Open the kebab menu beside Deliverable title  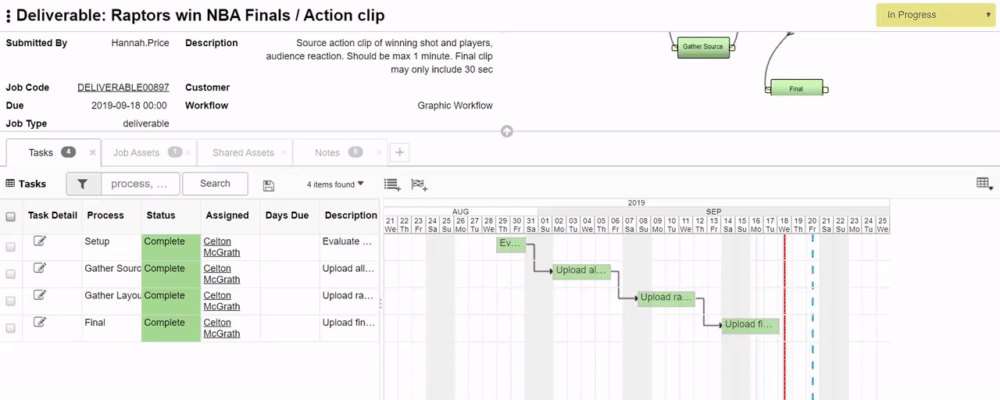(8, 16)
